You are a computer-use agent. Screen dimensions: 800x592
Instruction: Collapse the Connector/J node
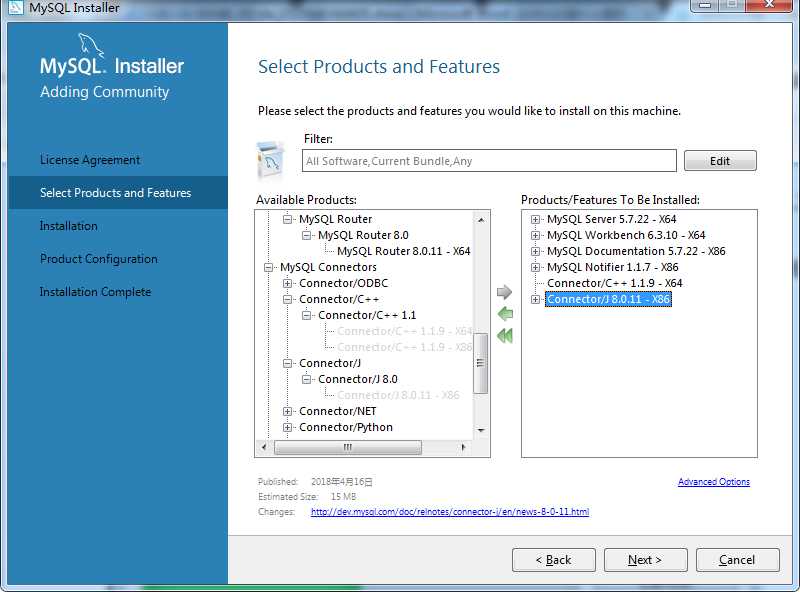(287, 363)
